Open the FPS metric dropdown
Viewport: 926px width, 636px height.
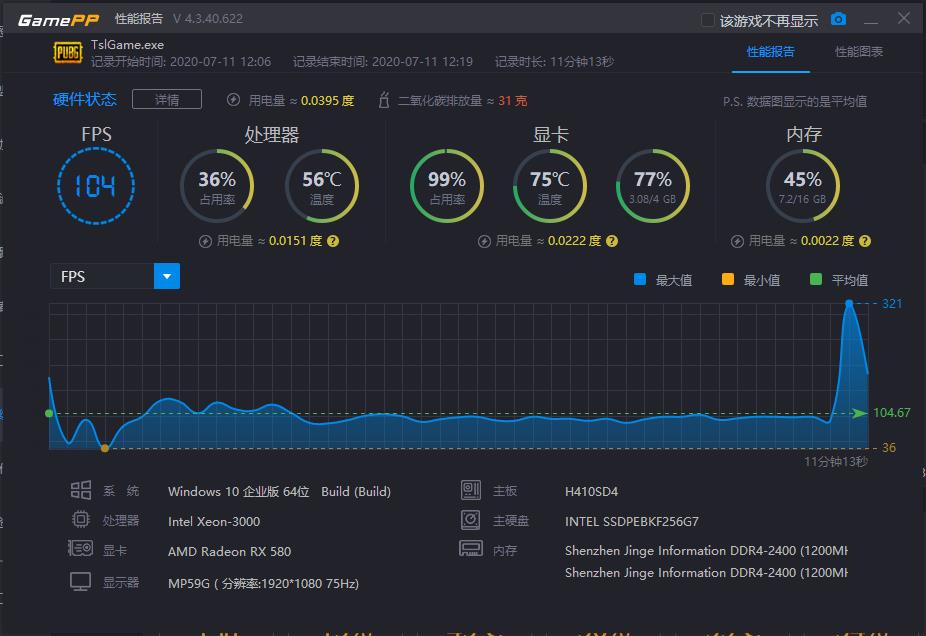click(x=169, y=276)
